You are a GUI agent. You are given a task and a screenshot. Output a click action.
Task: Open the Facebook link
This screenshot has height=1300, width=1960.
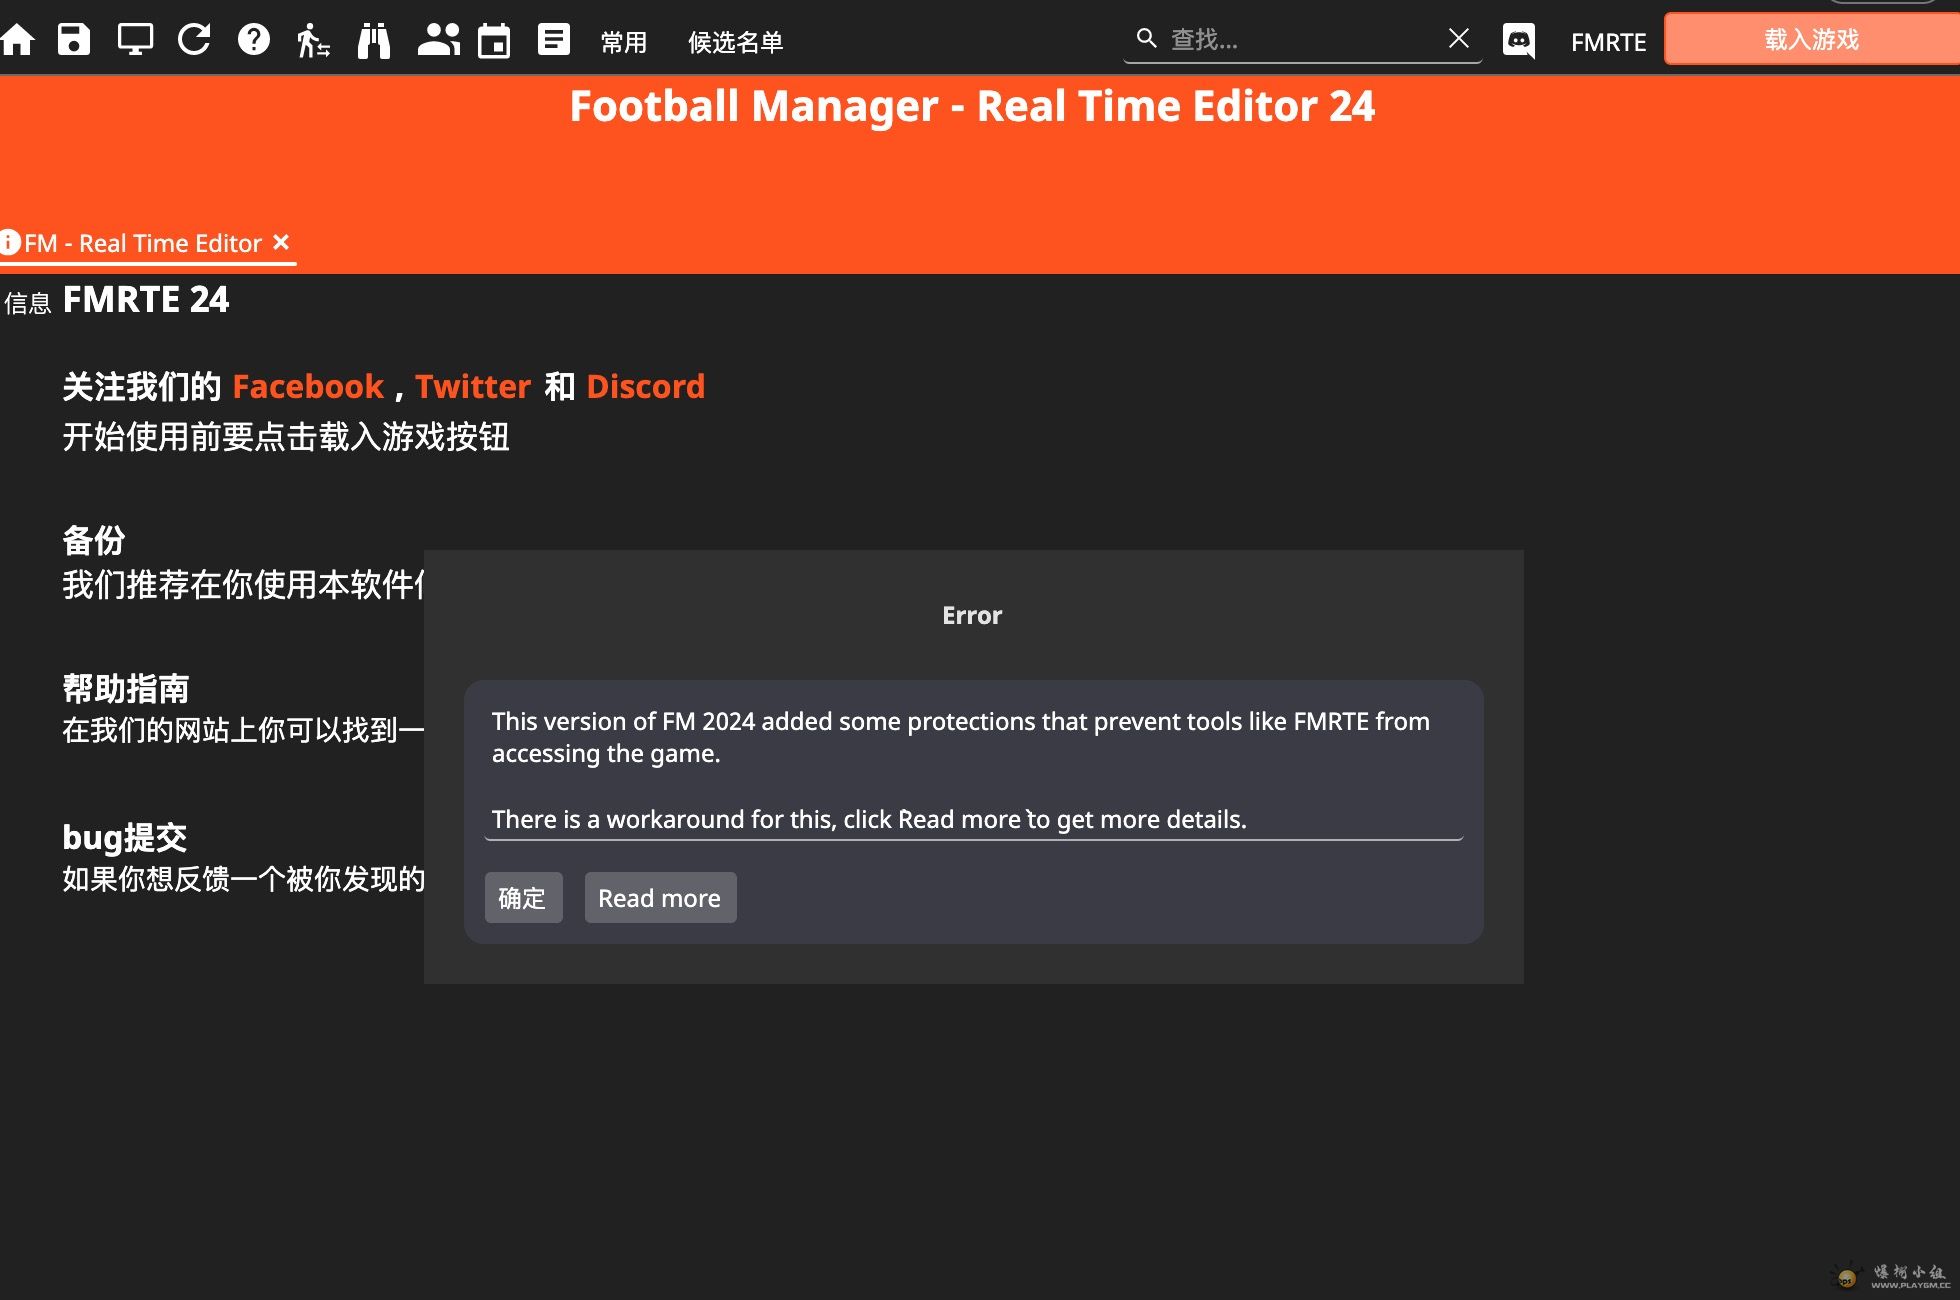click(x=308, y=386)
